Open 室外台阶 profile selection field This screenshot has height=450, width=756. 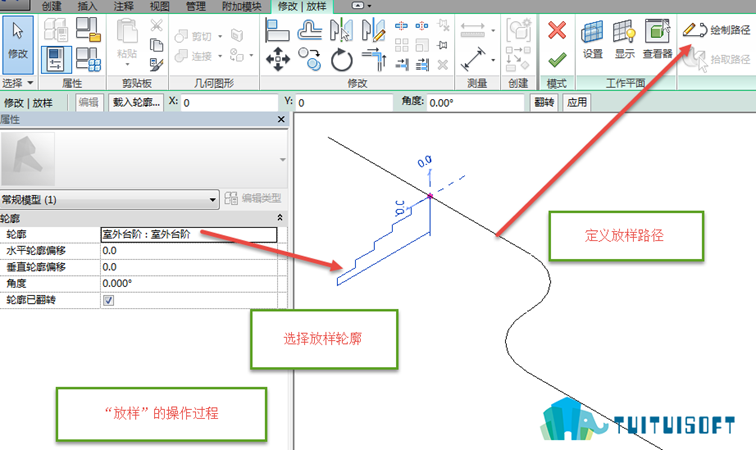tap(189, 234)
